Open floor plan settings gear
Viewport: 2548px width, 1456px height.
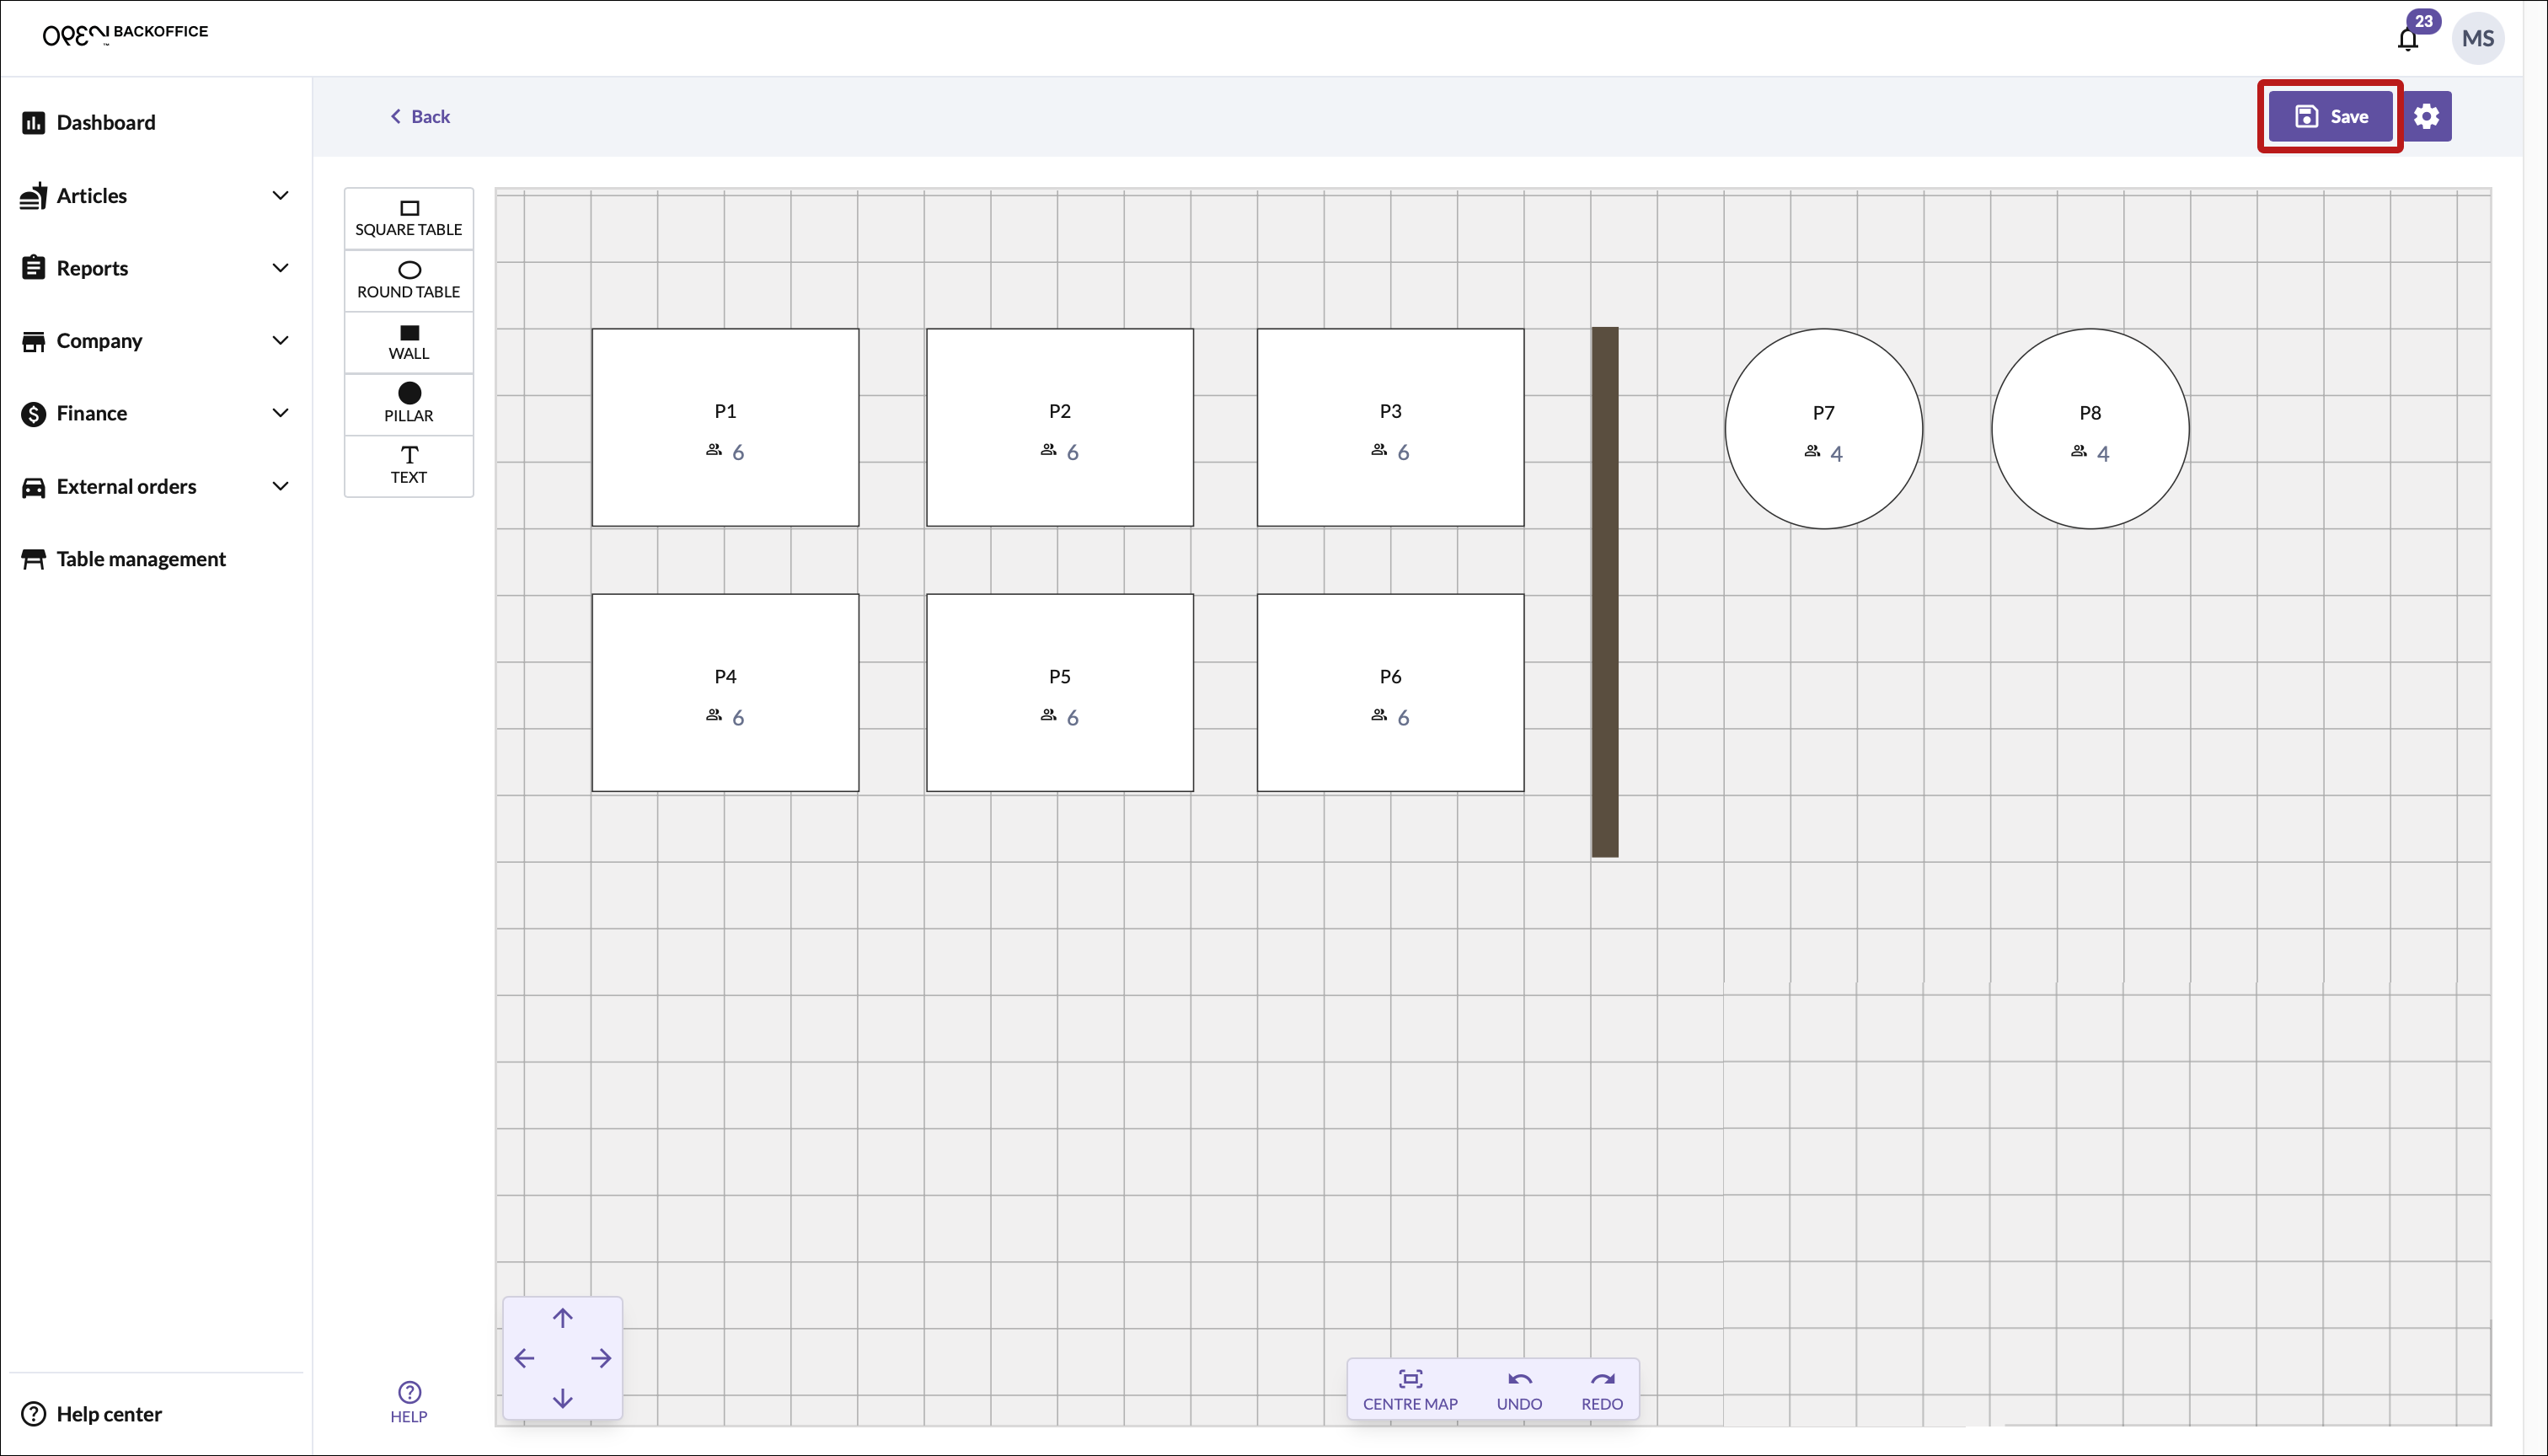2426,116
